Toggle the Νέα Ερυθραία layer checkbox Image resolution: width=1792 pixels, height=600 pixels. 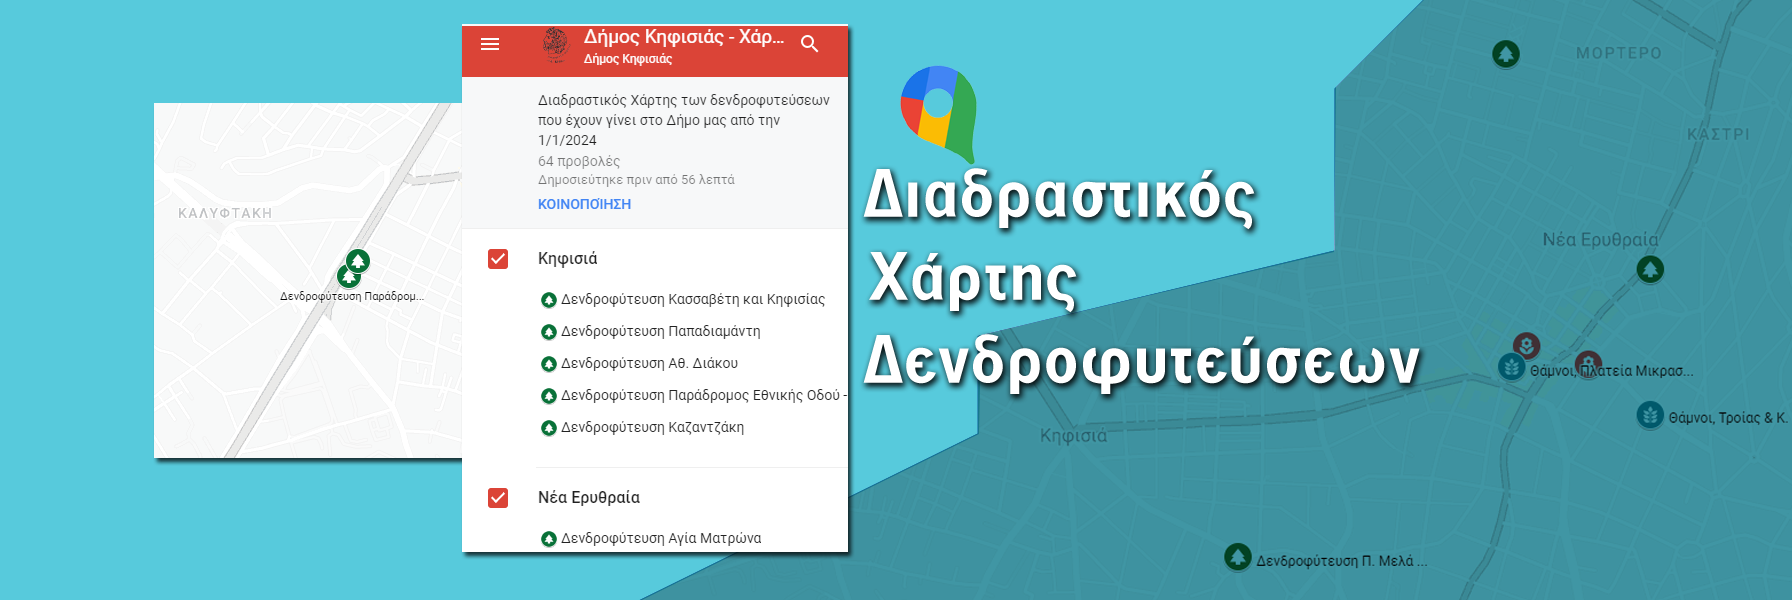coord(498,498)
